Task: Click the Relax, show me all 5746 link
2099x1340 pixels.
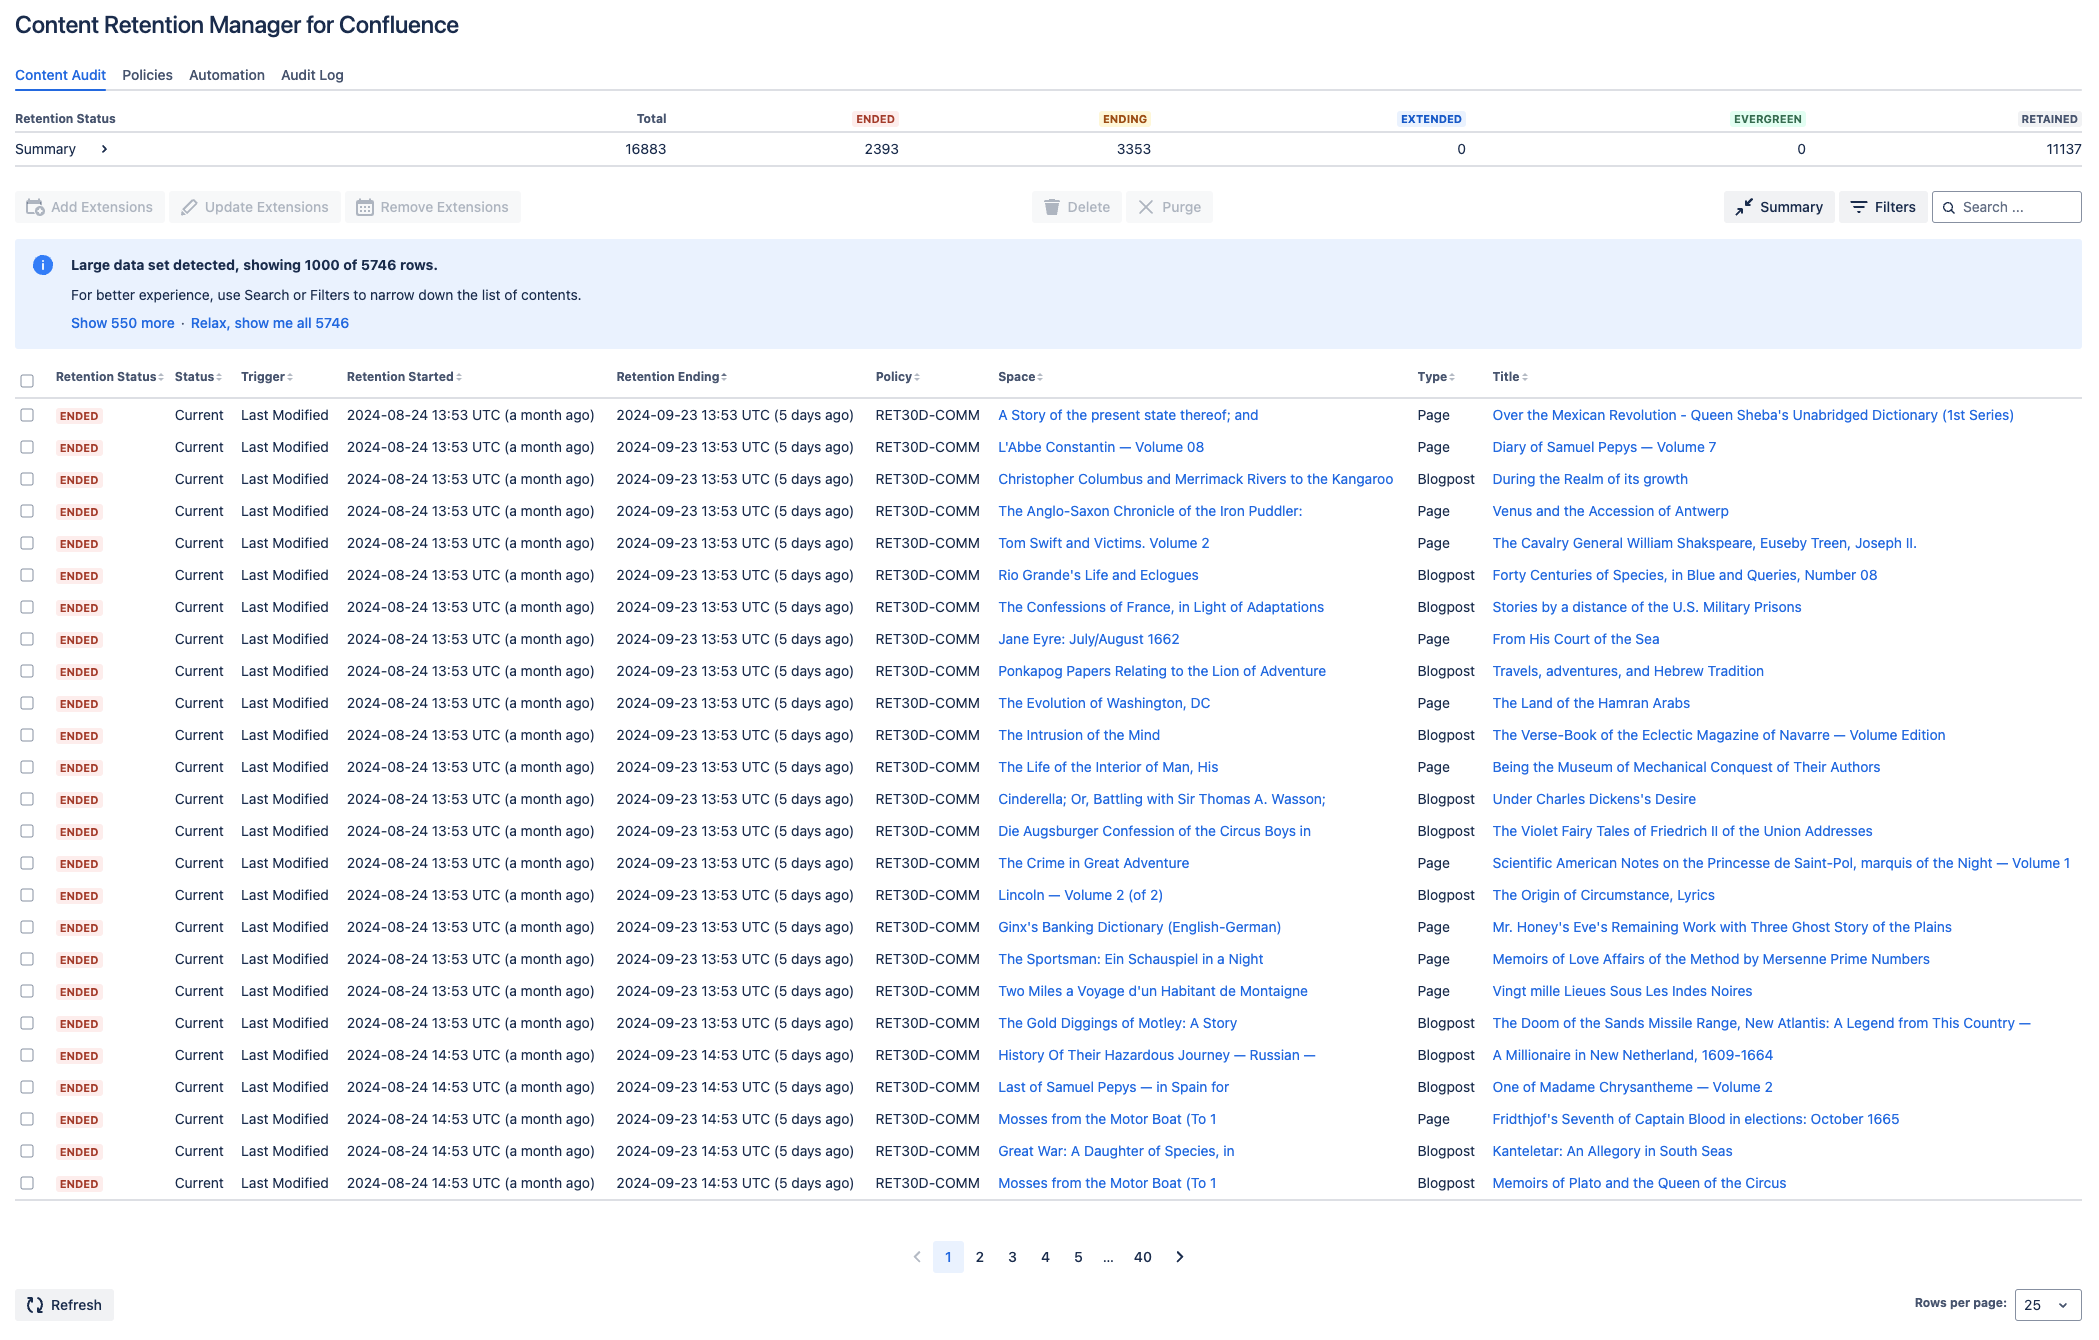Action: click(270, 323)
